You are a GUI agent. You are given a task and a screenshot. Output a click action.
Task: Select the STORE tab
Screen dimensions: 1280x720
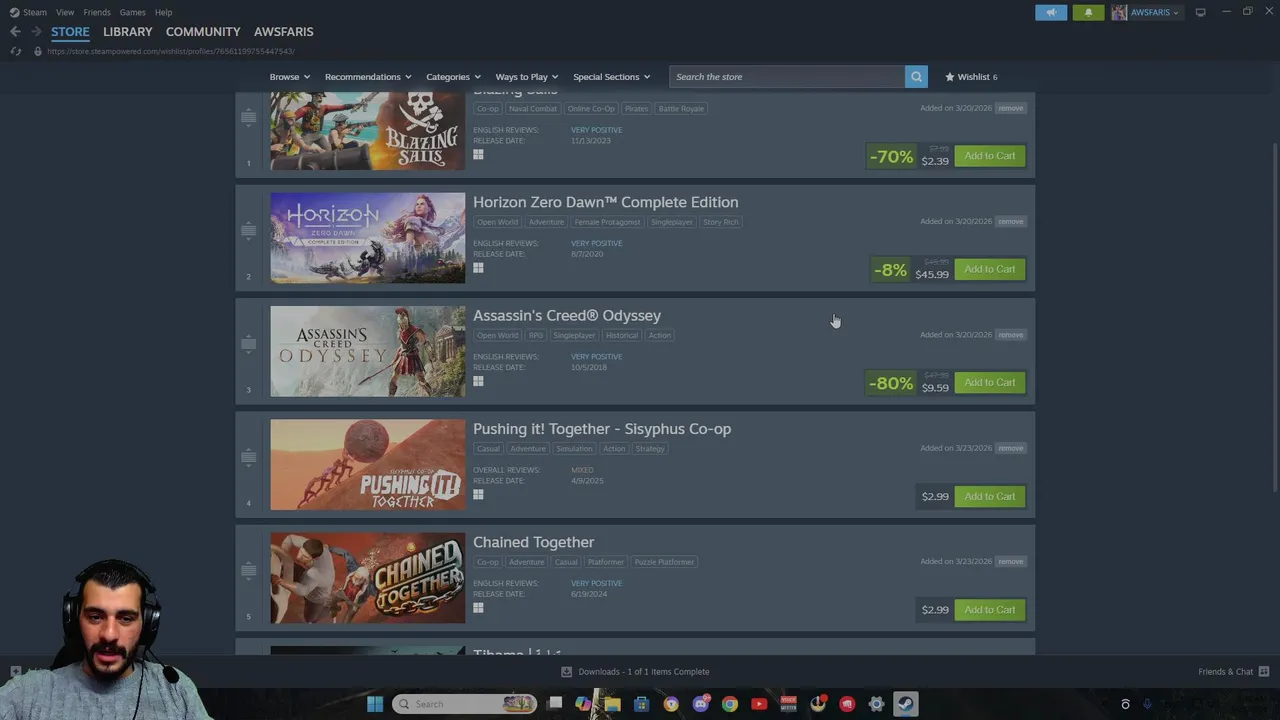click(x=70, y=32)
